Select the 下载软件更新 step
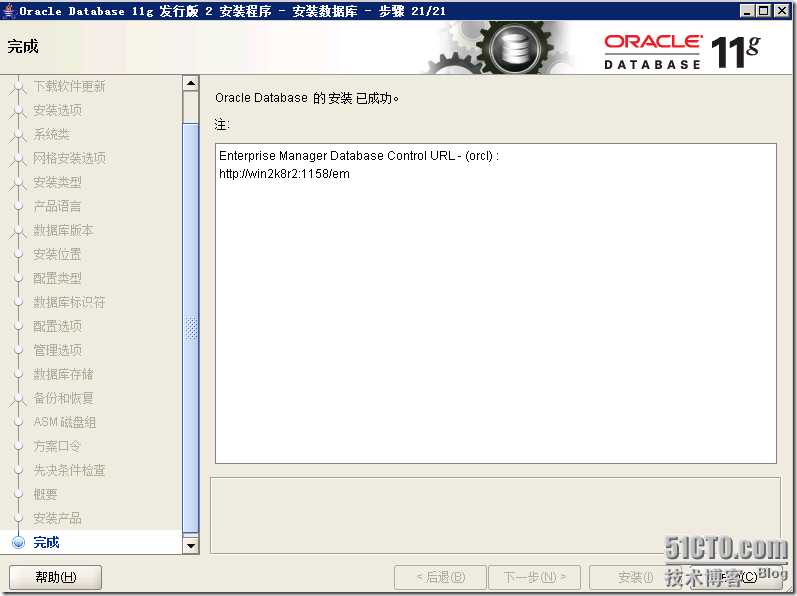Screen dimensions: 797x596 pyautogui.click(x=69, y=86)
